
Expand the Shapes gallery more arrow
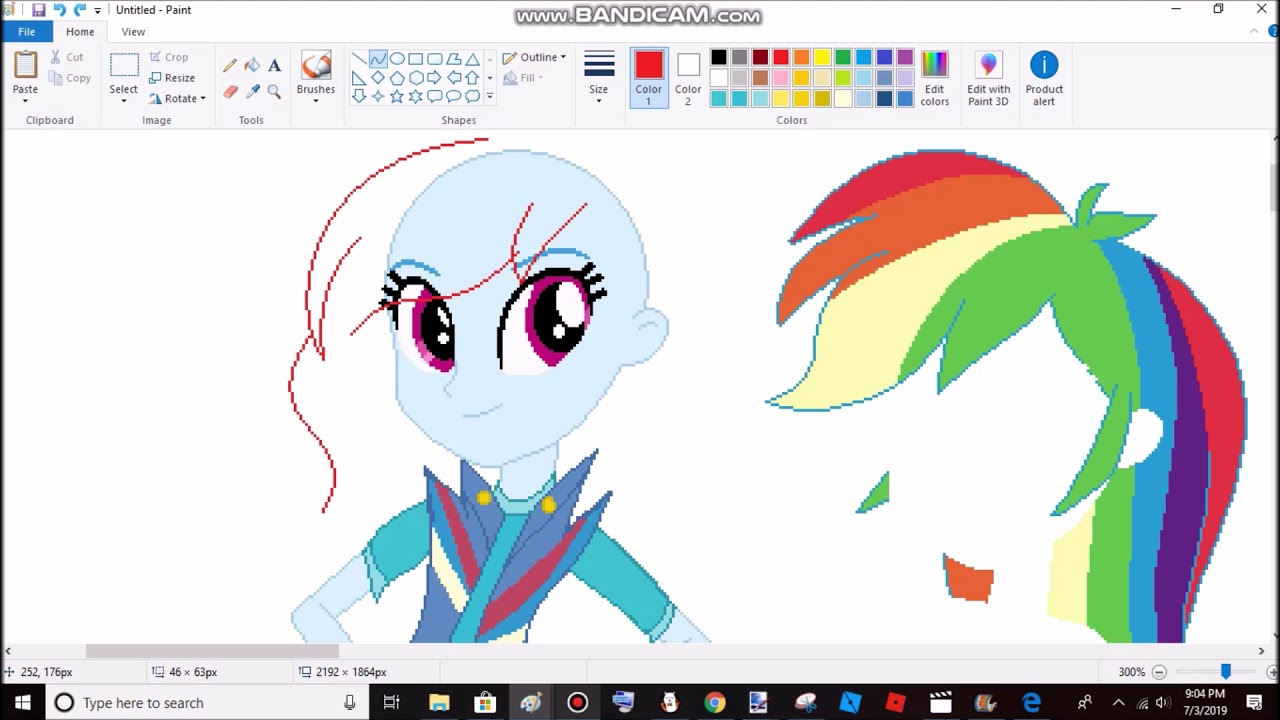[x=490, y=97]
